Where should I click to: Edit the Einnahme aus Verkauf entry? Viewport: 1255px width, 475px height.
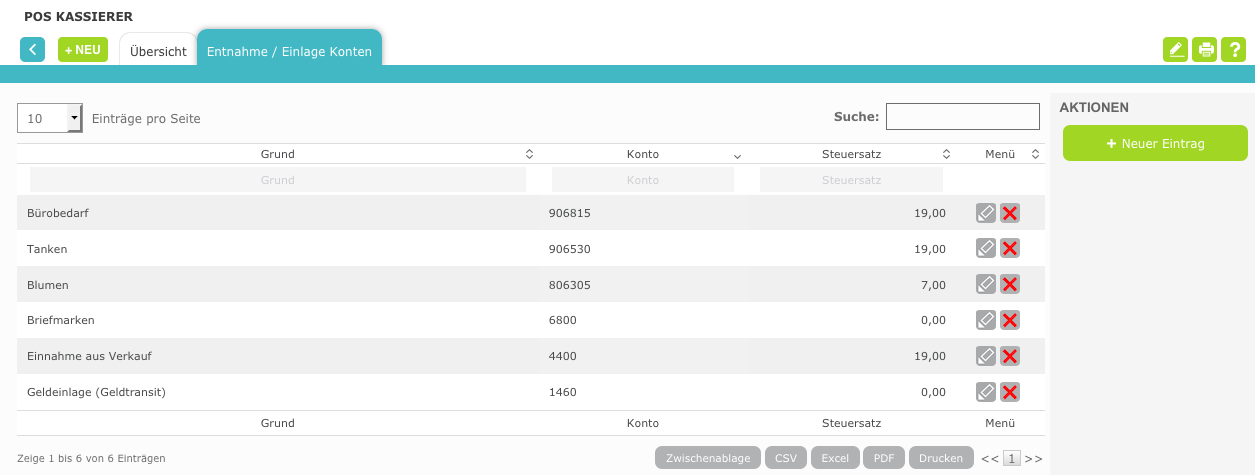pos(986,356)
